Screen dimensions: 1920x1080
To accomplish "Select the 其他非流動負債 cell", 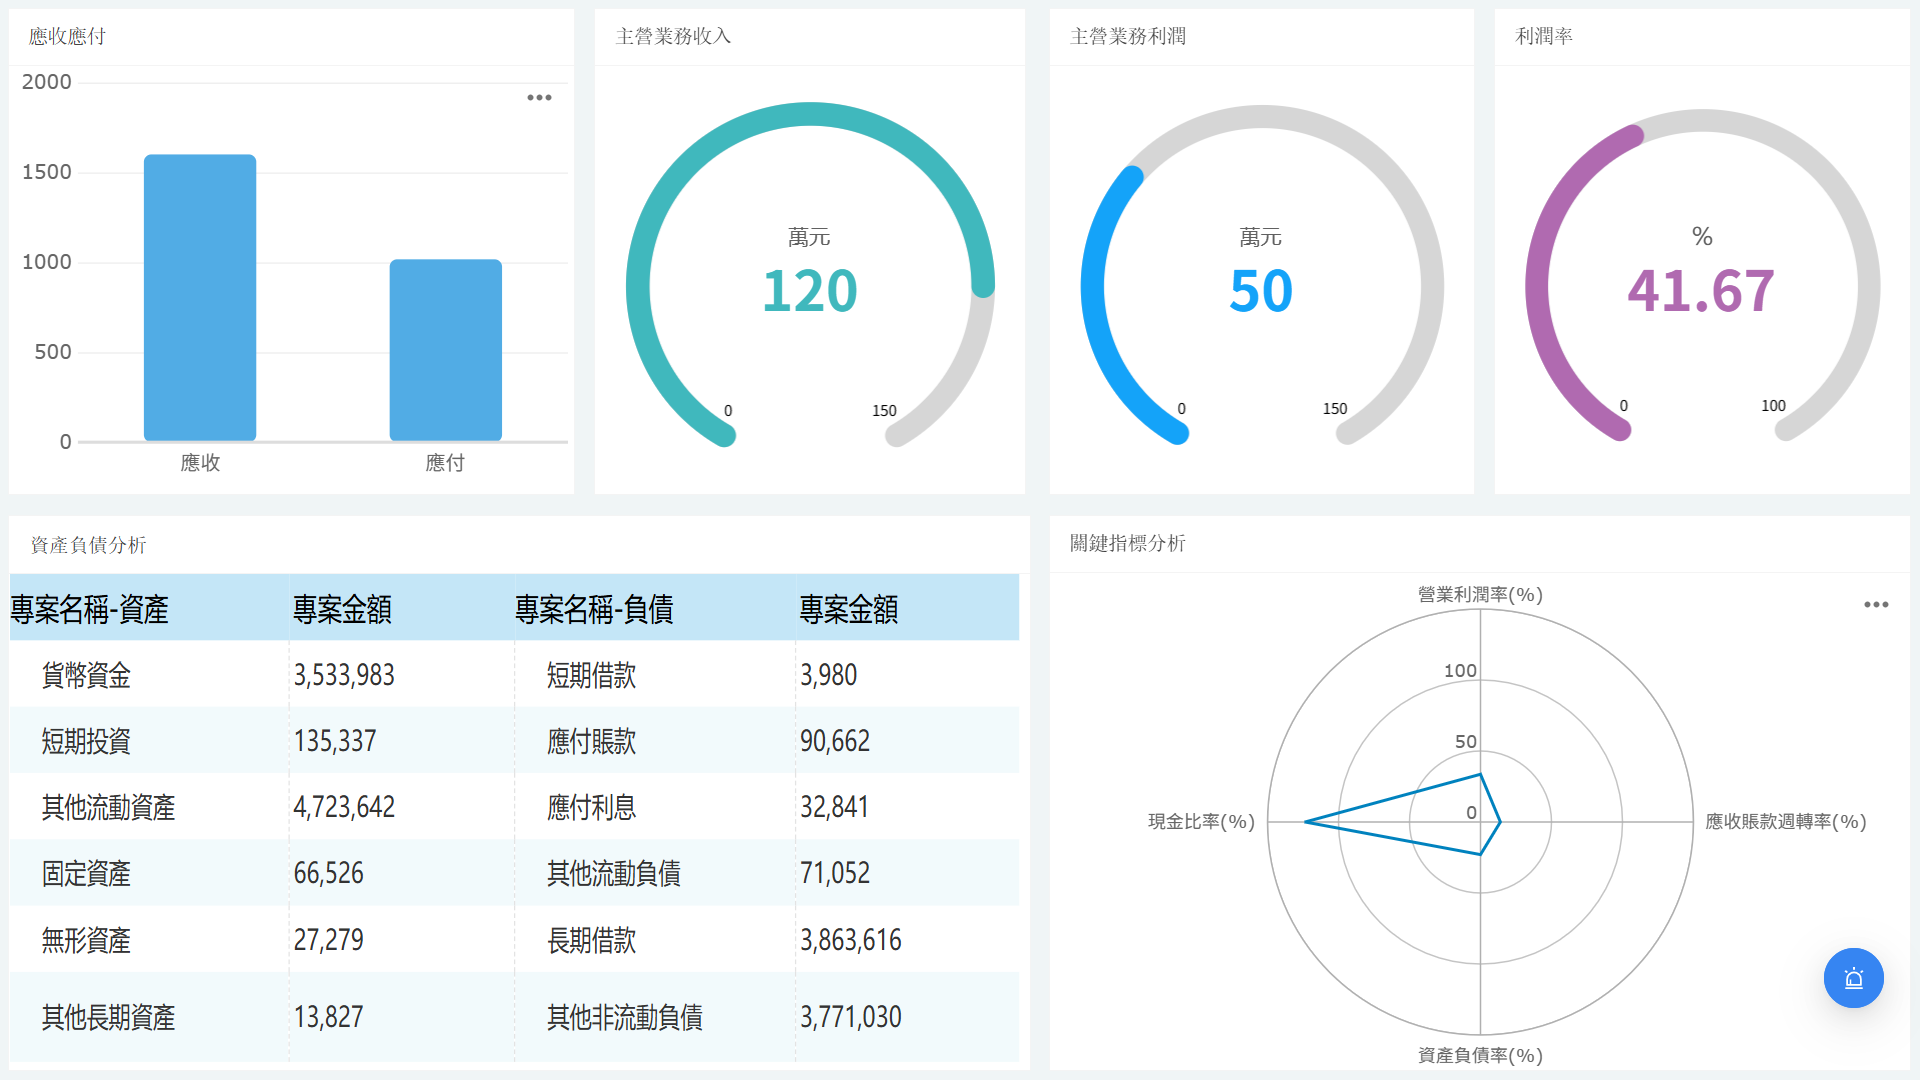I will 624,1017.
